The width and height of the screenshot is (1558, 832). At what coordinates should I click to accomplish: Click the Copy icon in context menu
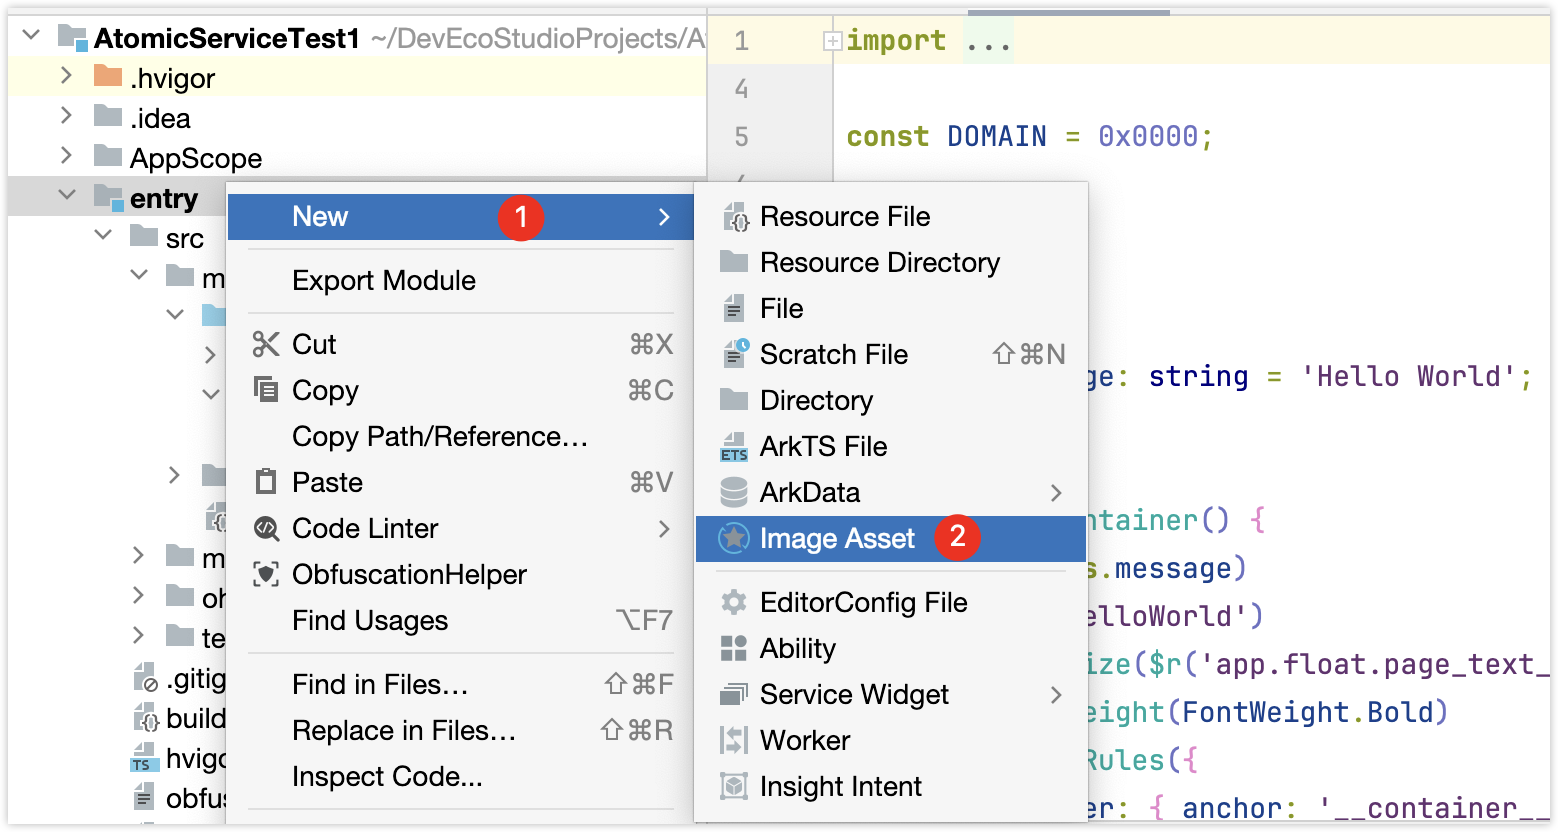[x=266, y=389]
